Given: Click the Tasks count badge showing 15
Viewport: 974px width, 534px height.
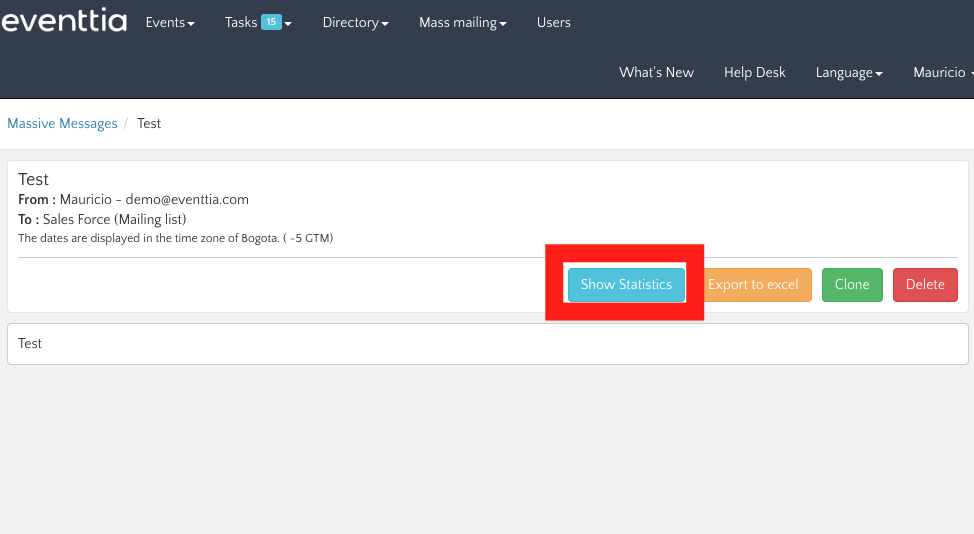Looking at the screenshot, I should tap(271, 22).
